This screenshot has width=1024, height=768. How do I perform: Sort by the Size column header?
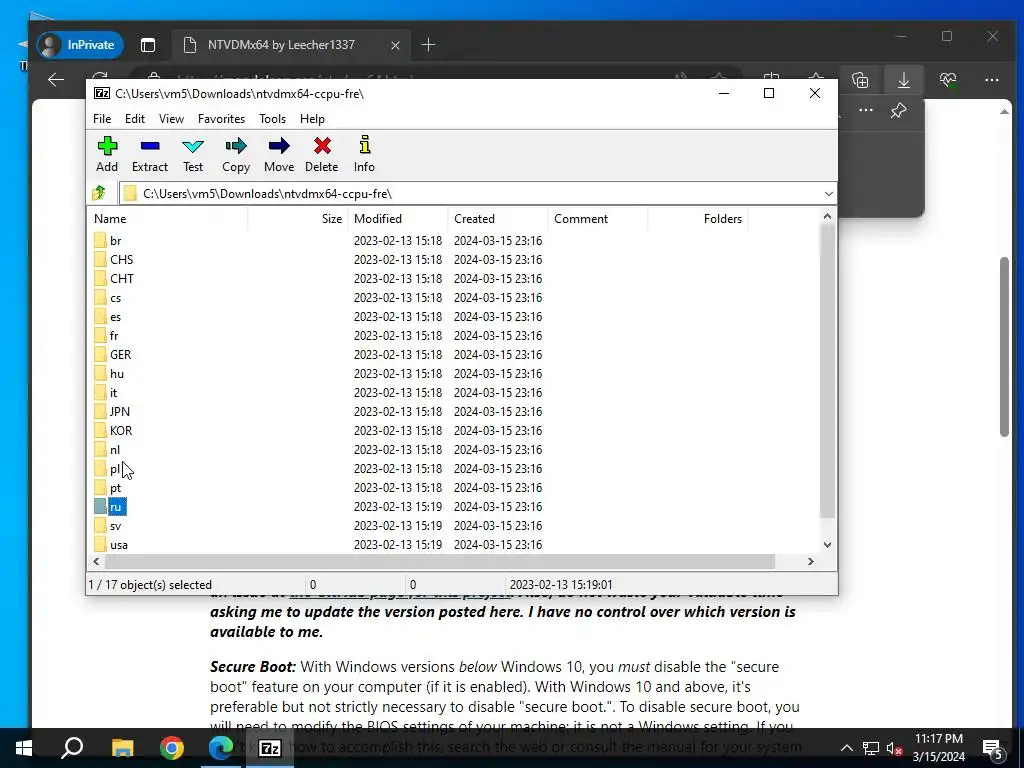click(x=298, y=219)
